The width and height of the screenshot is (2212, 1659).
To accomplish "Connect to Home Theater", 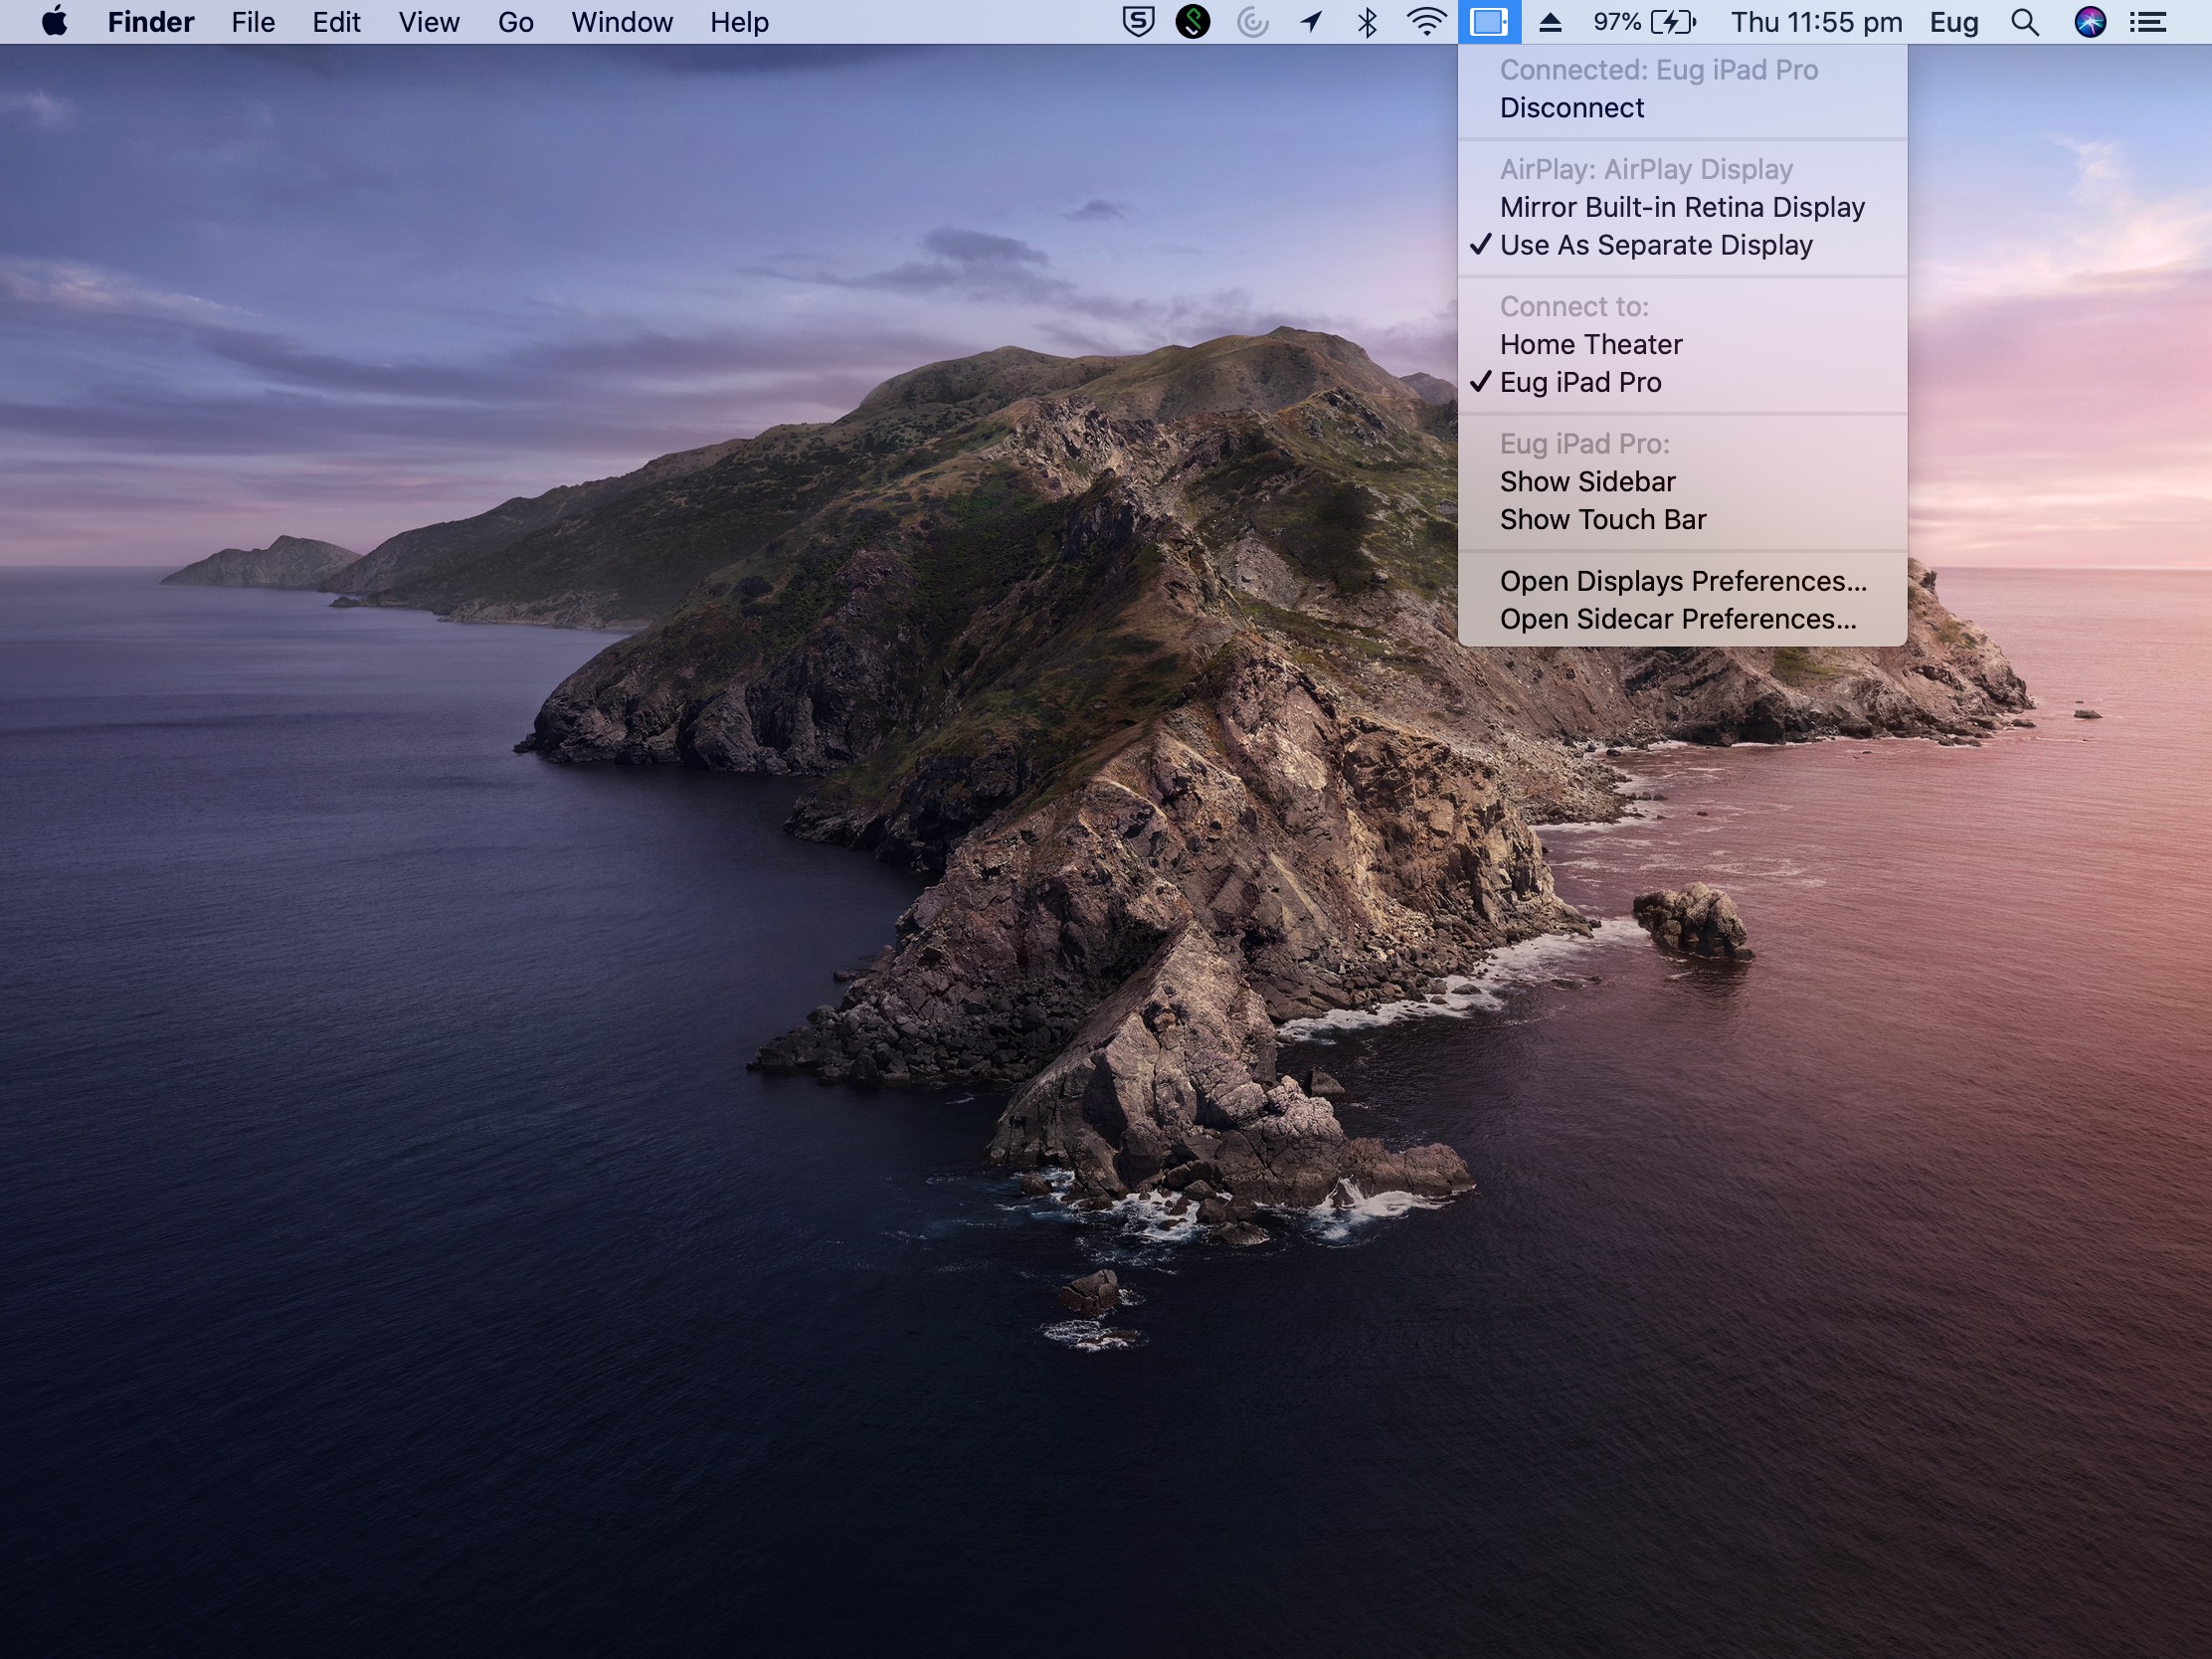I will tap(1682, 344).
